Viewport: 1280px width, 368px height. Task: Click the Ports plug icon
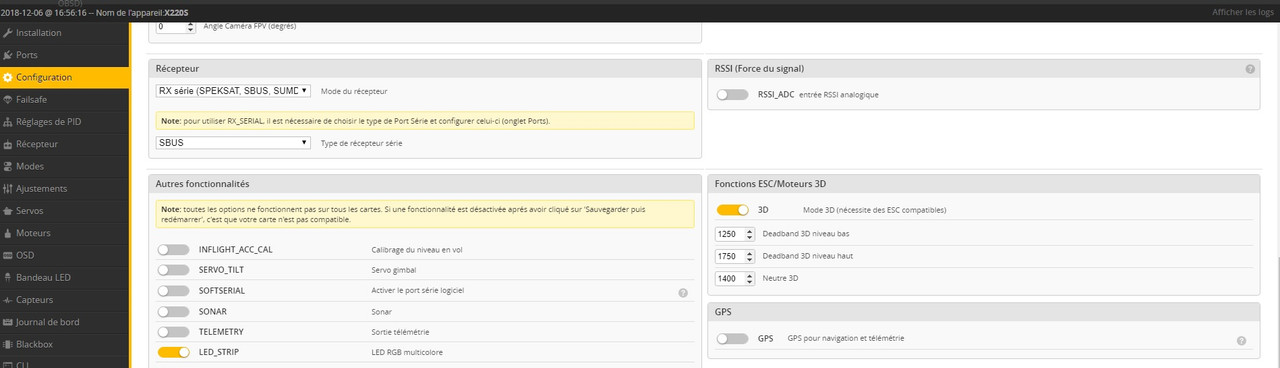click(x=8, y=55)
